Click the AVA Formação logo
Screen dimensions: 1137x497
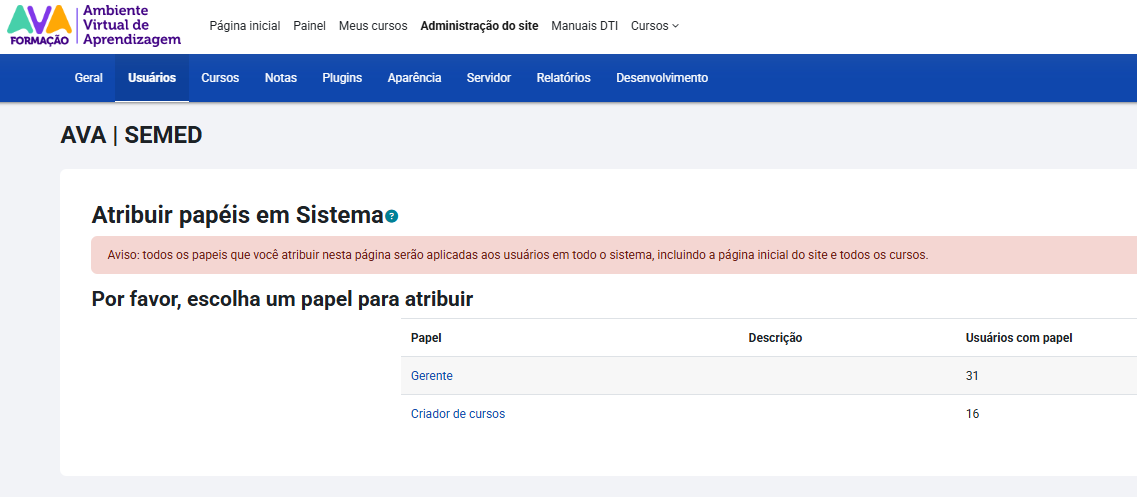(x=94, y=25)
